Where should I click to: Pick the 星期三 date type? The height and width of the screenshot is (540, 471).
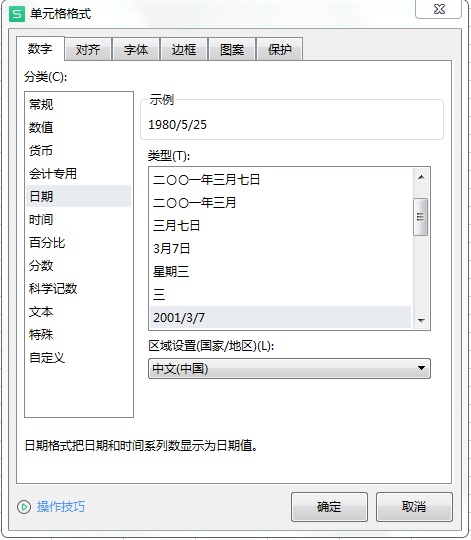click(281, 271)
